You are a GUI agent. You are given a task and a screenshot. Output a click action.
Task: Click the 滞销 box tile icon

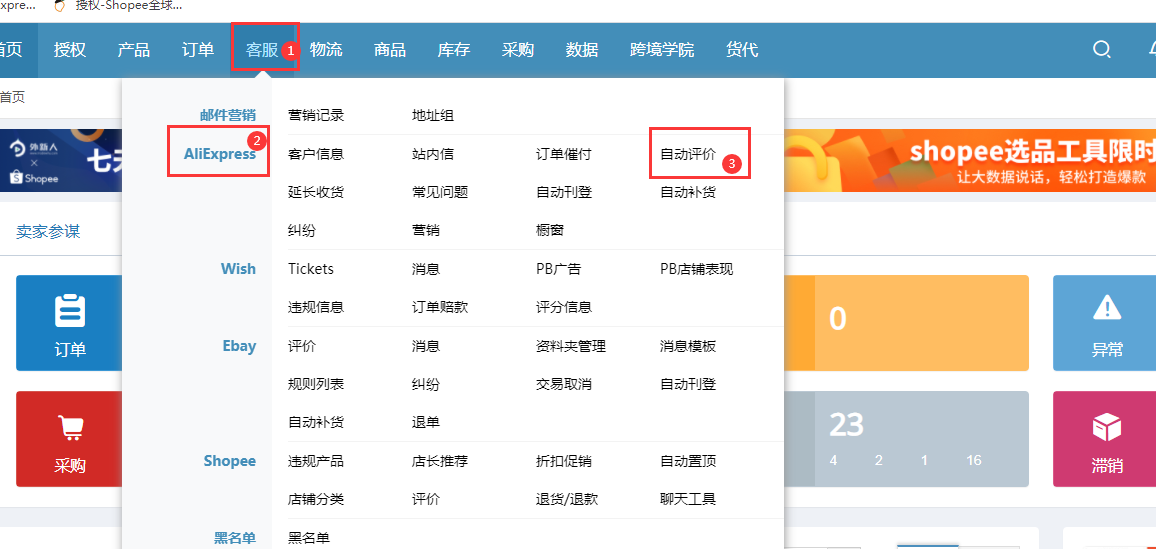1107,427
